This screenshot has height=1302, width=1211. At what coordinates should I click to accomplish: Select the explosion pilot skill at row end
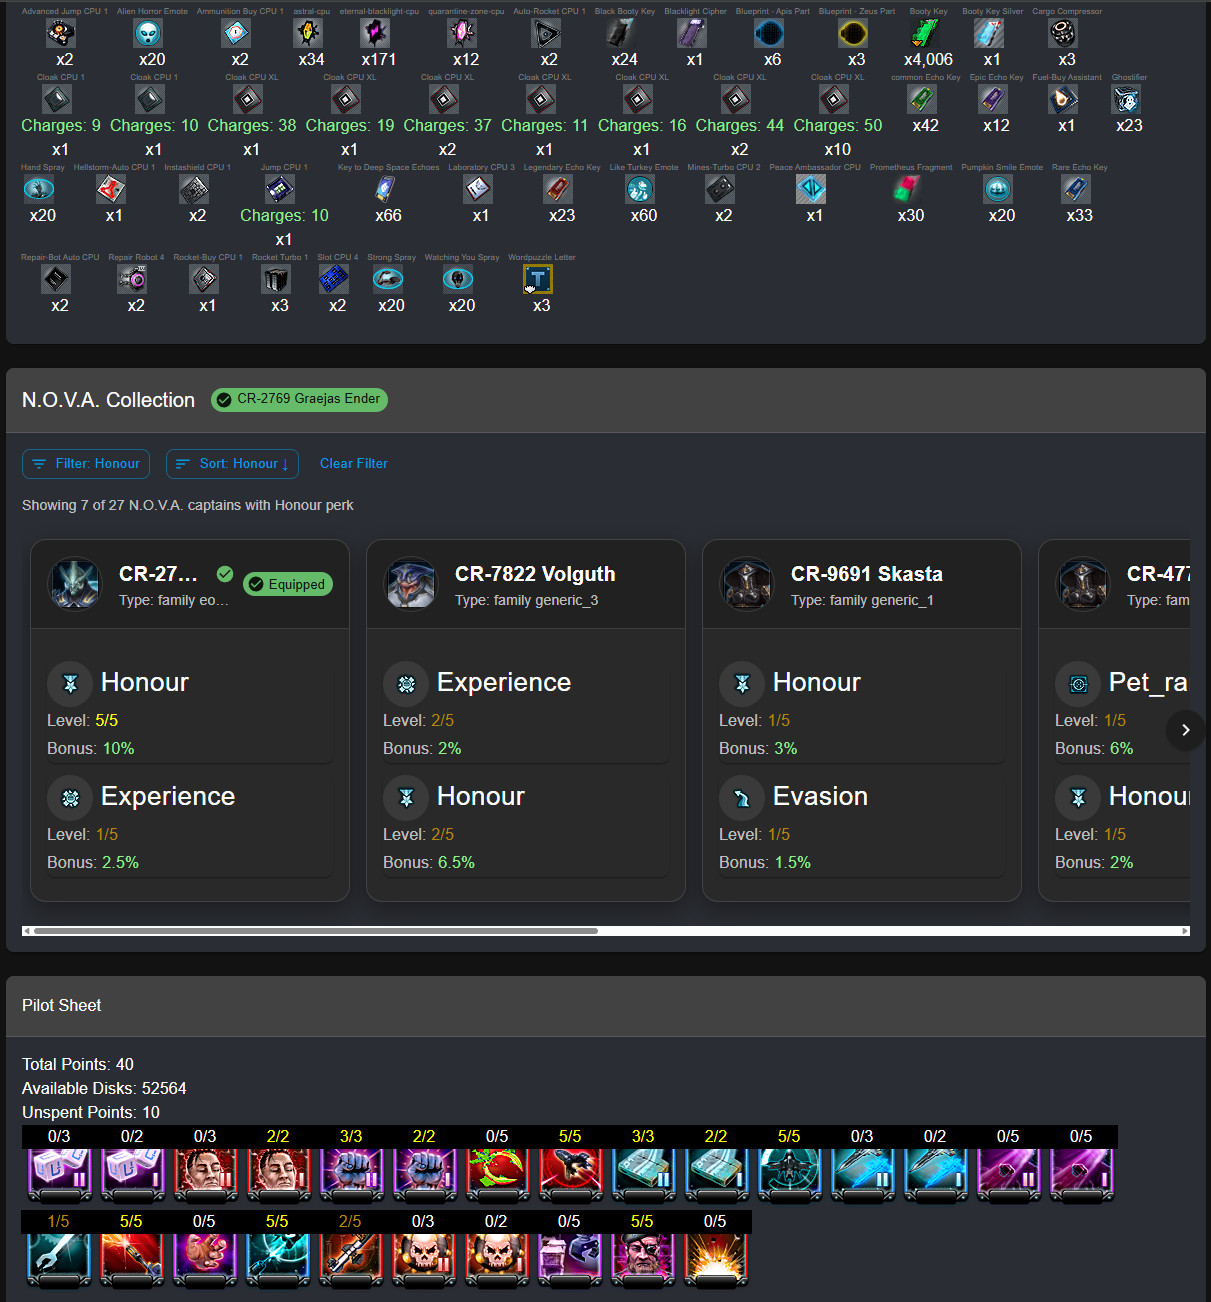[x=716, y=1258]
